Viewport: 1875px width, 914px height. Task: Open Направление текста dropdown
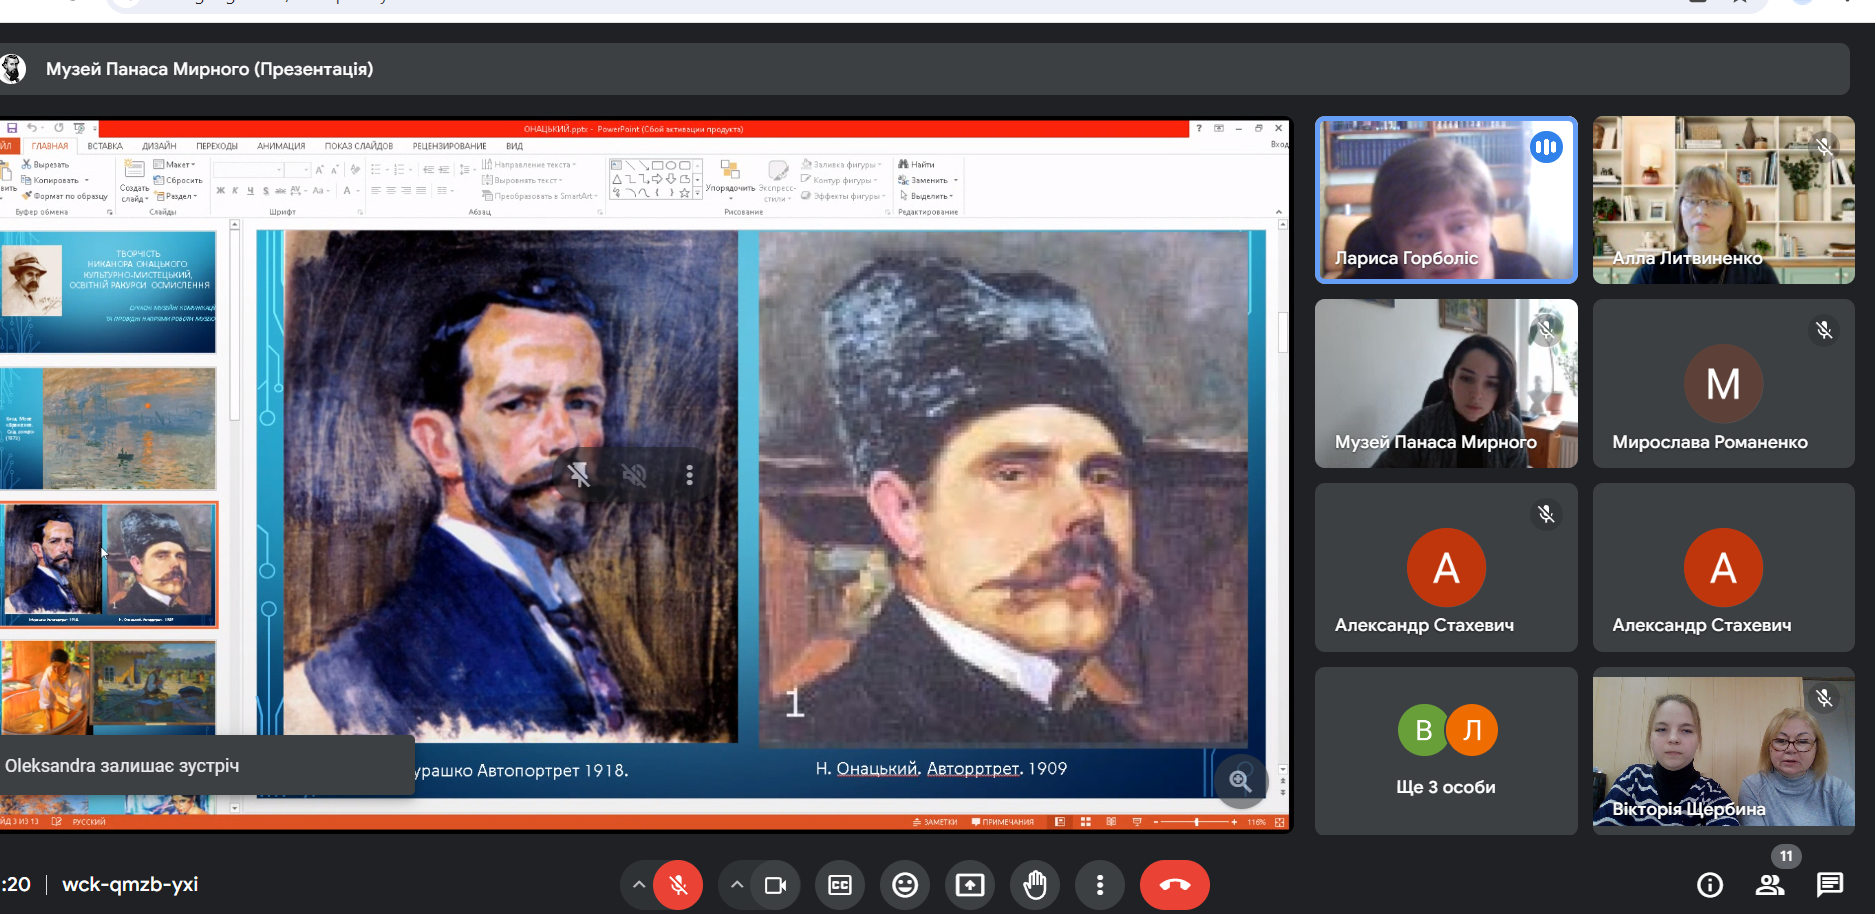click(x=530, y=164)
